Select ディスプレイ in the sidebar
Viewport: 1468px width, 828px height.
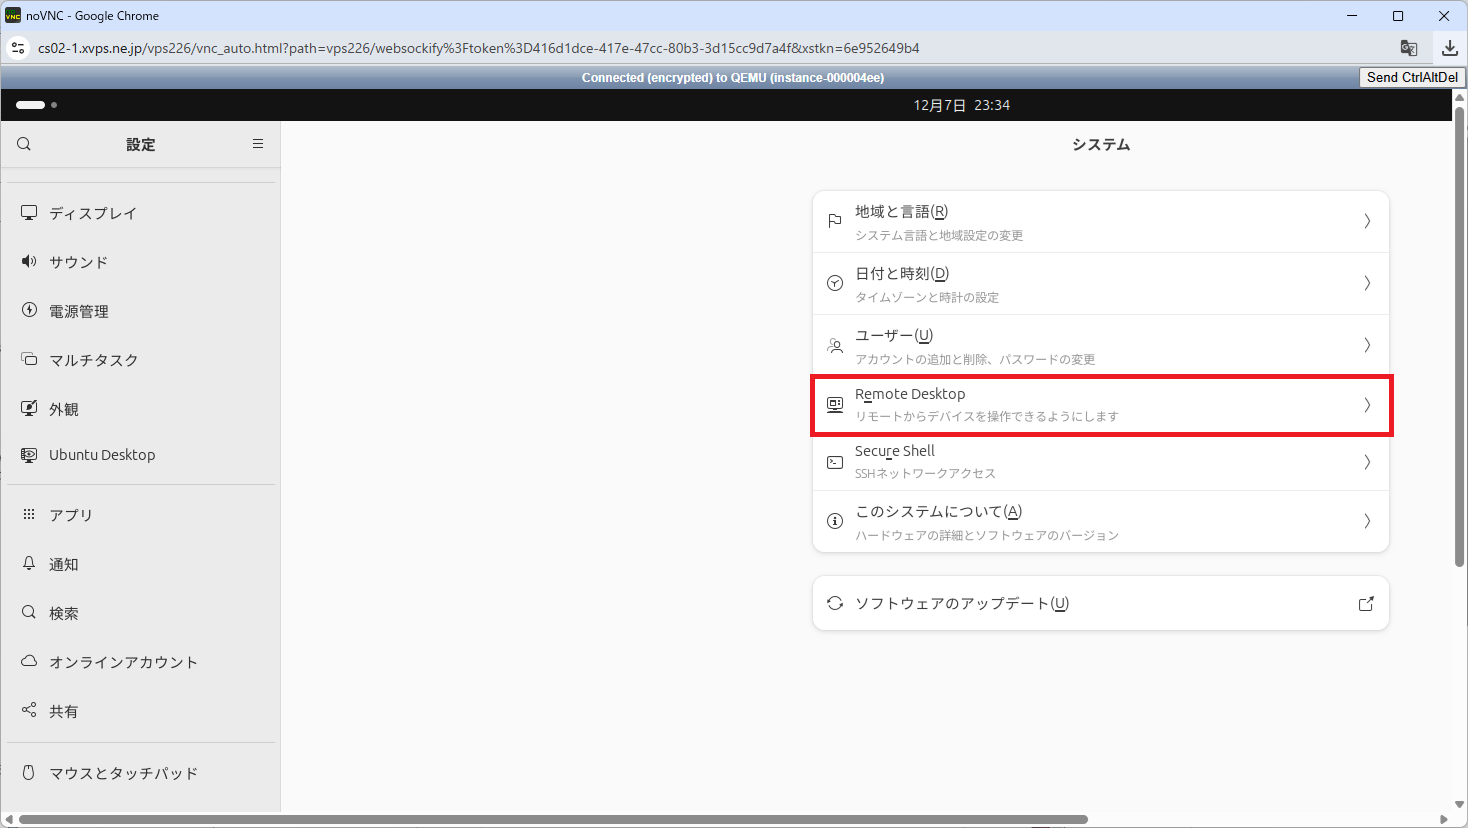pyautogui.click(x=92, y=213)
